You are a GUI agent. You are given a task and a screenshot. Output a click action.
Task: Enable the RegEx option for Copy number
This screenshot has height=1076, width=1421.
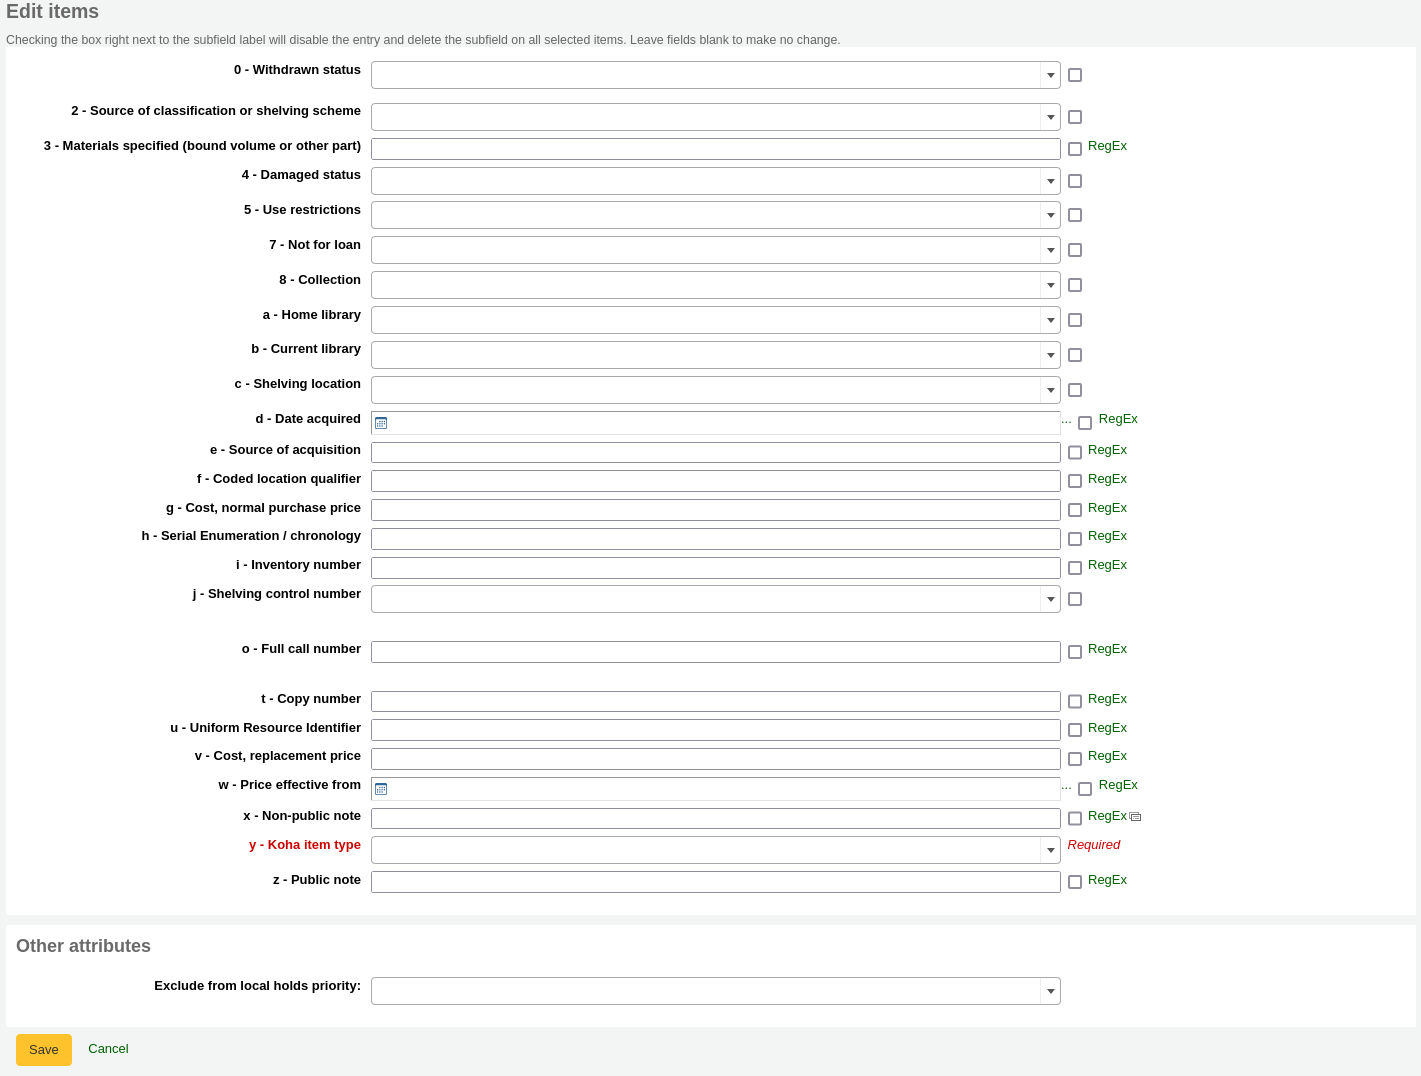(x=1075, y=701)
